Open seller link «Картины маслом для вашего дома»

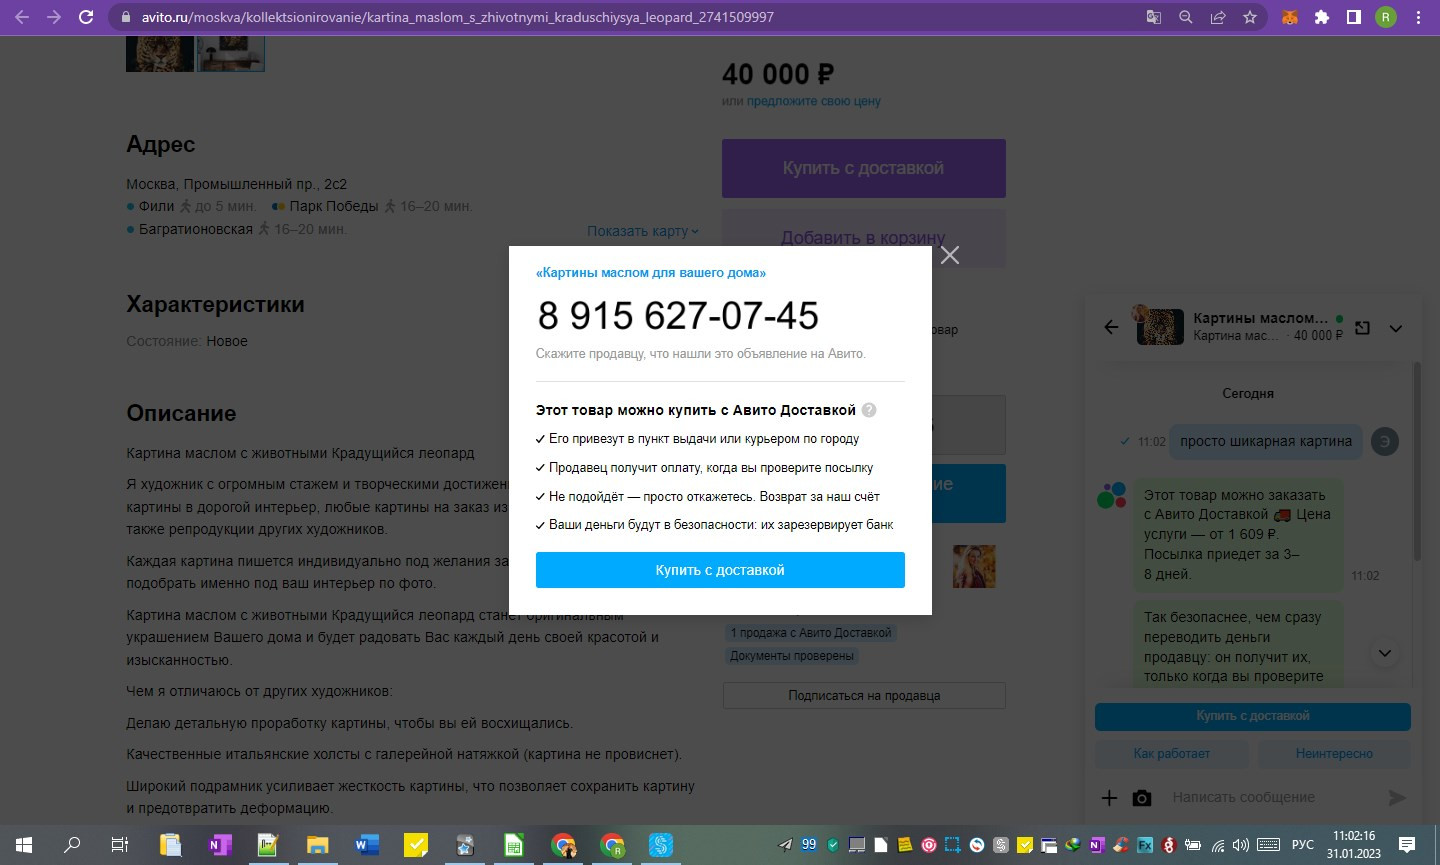tap(651, 272)
